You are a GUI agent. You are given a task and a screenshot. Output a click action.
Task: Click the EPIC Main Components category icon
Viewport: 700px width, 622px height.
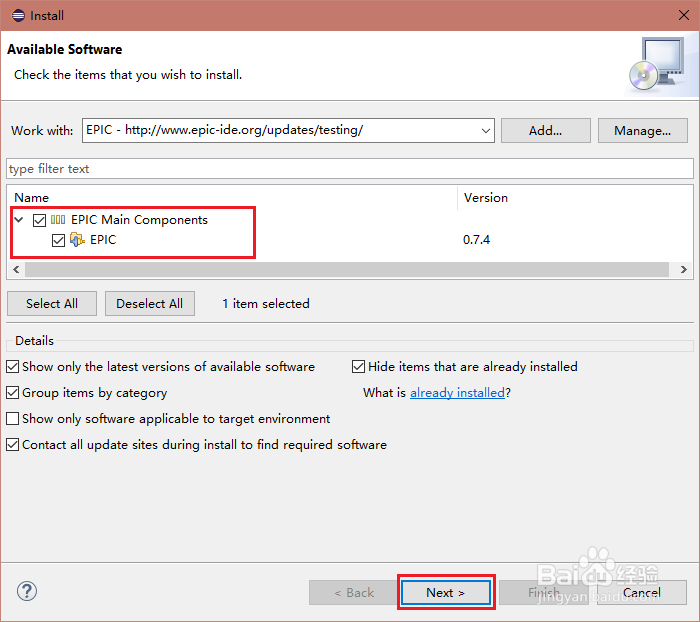point(58,220)
